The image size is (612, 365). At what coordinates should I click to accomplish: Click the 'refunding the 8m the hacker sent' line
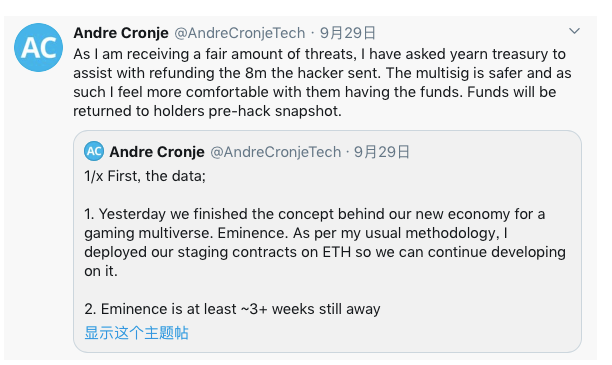pos(322,73)
